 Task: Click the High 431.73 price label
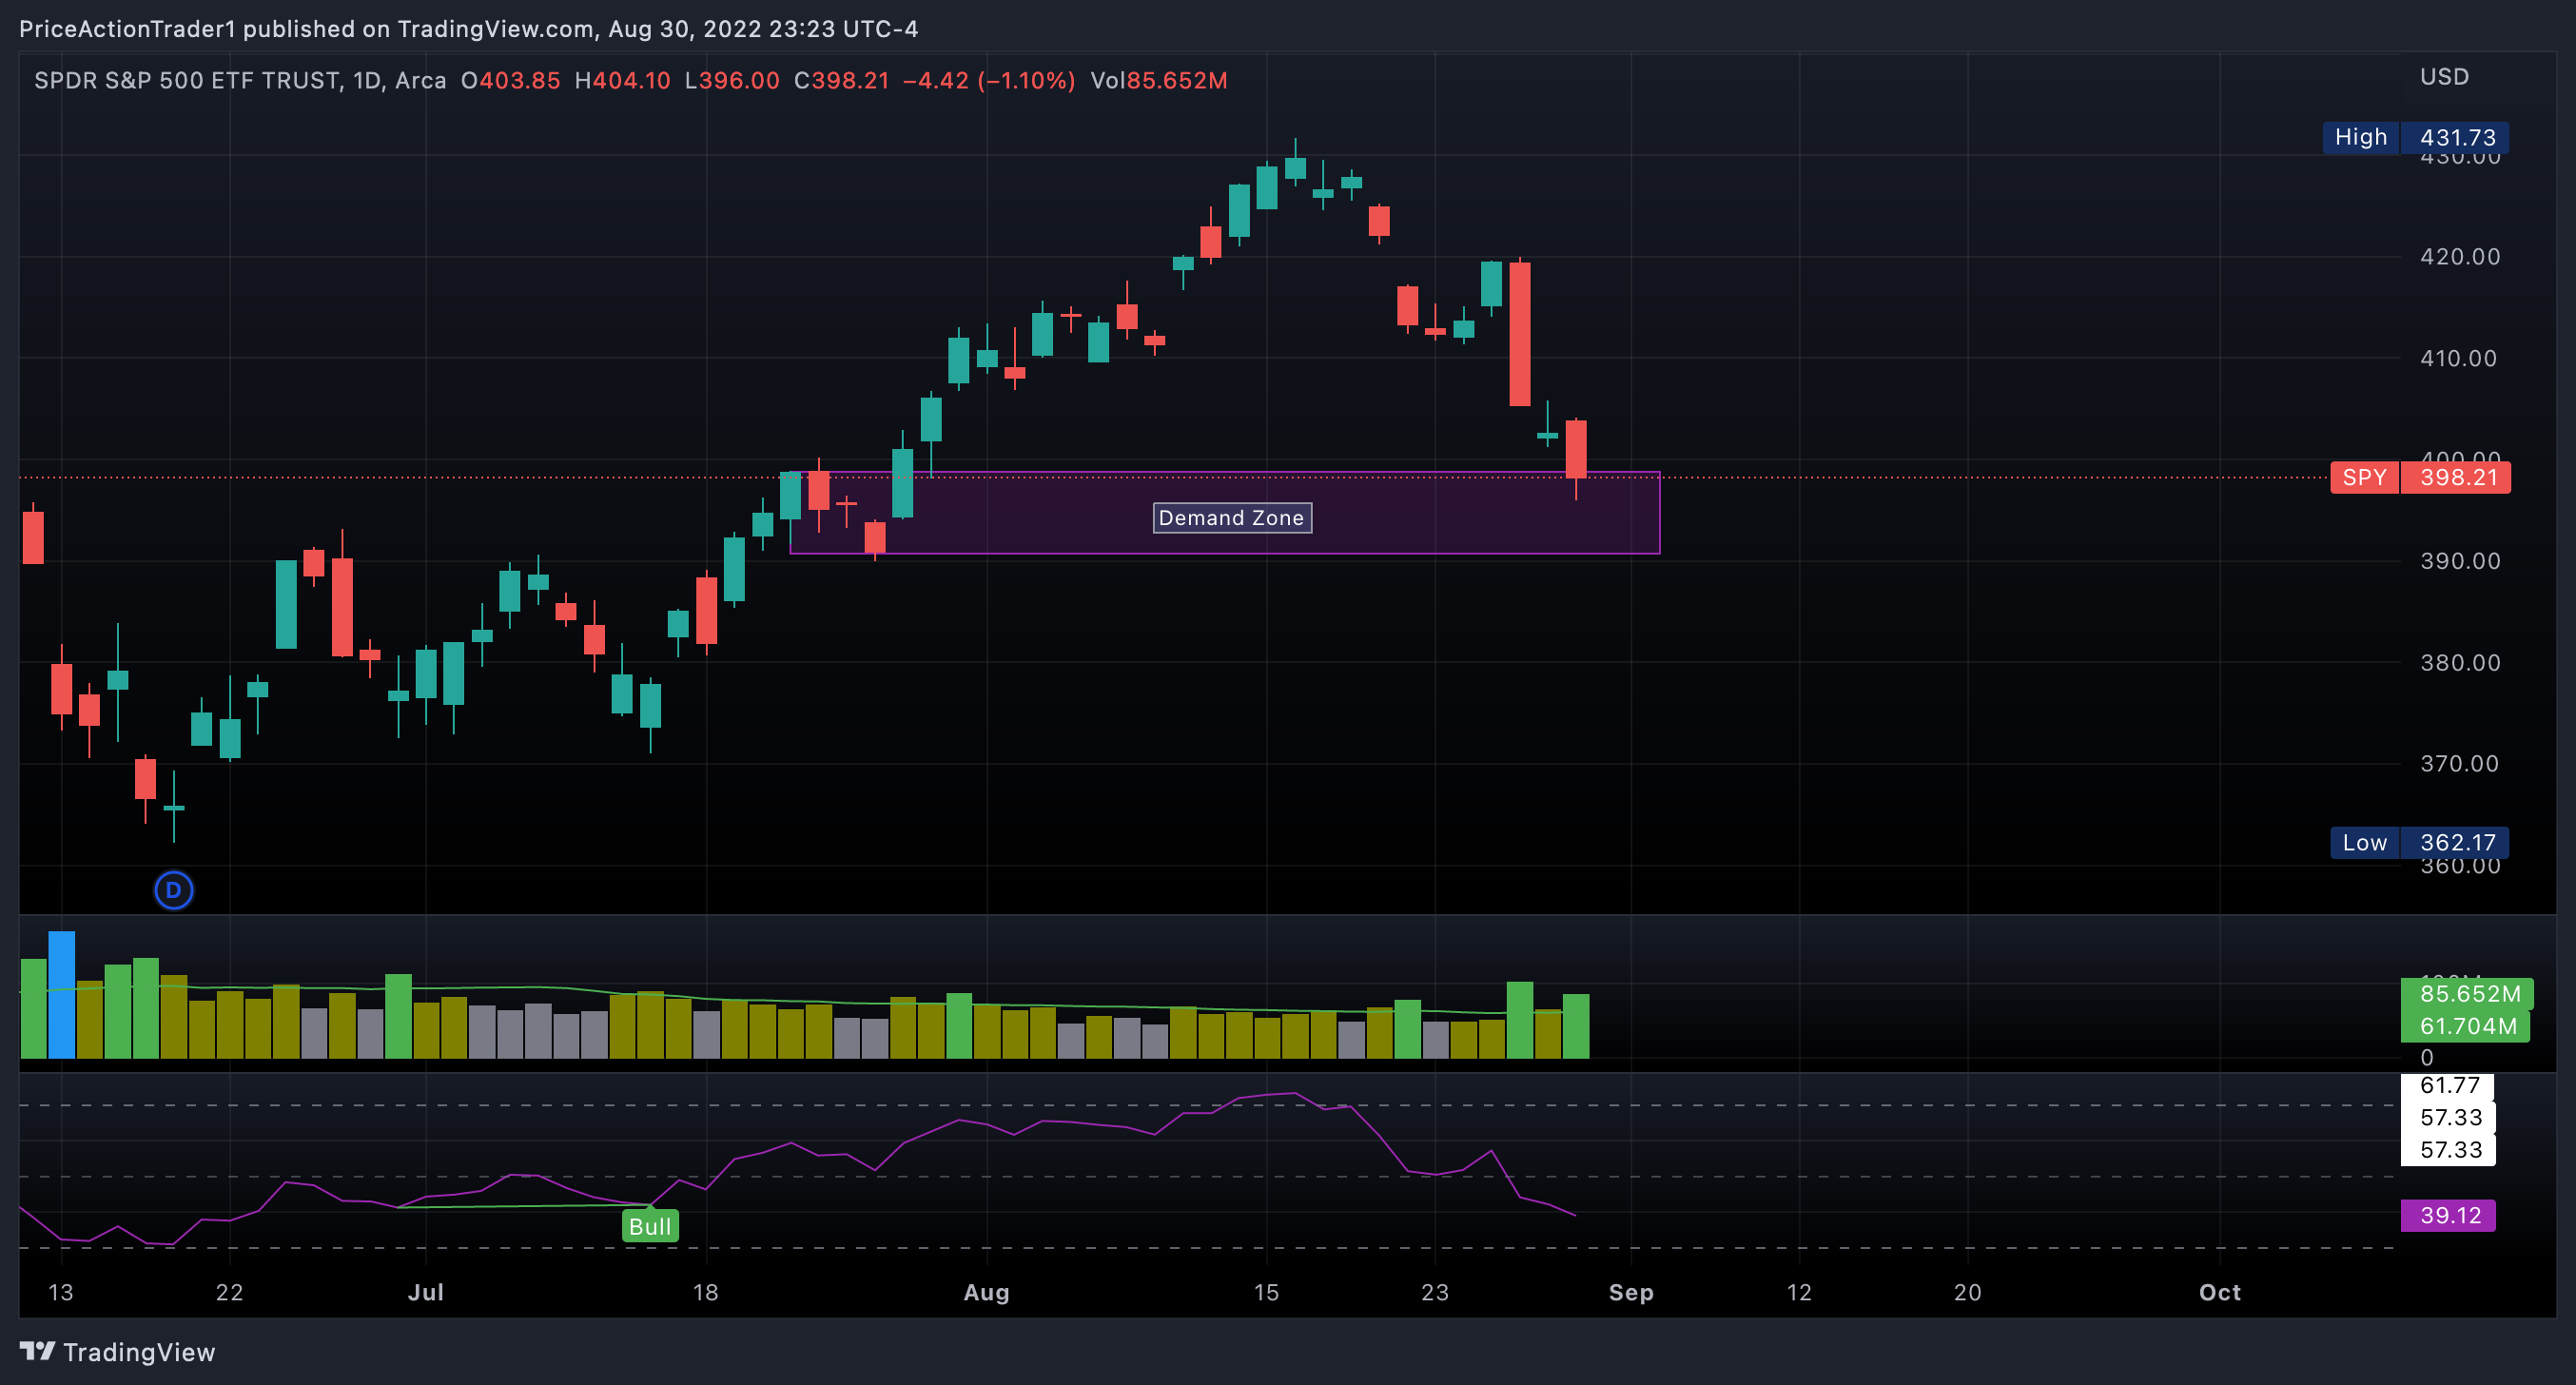(x=2416, y=137)
